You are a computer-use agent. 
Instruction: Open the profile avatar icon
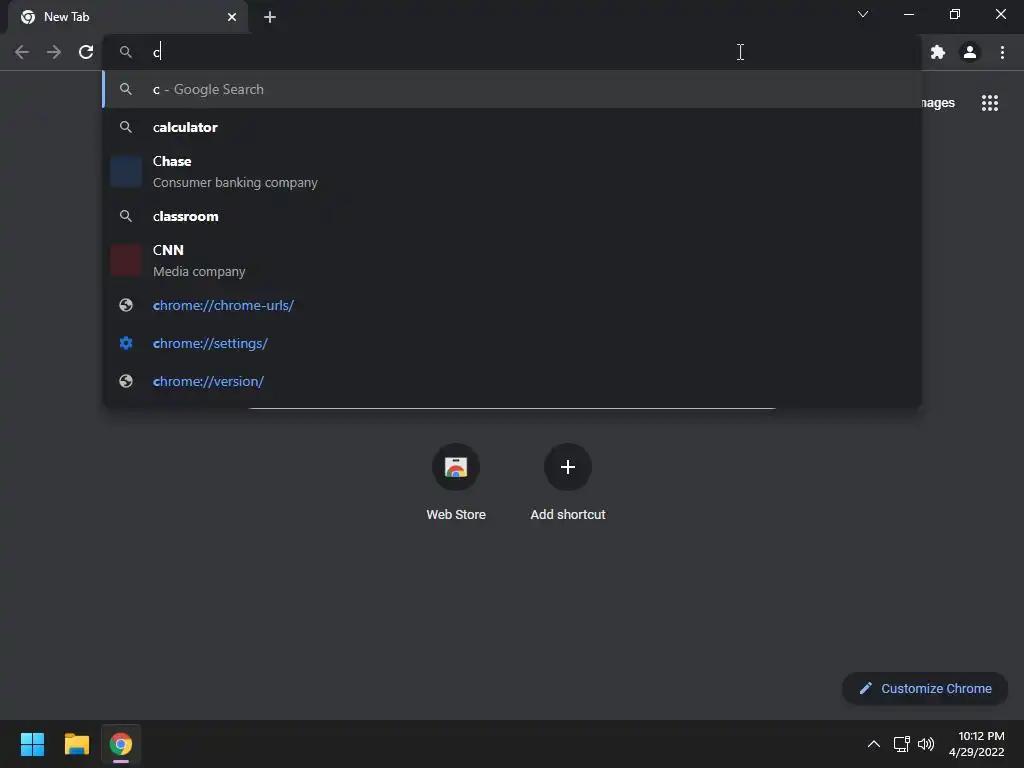point(970,52)
